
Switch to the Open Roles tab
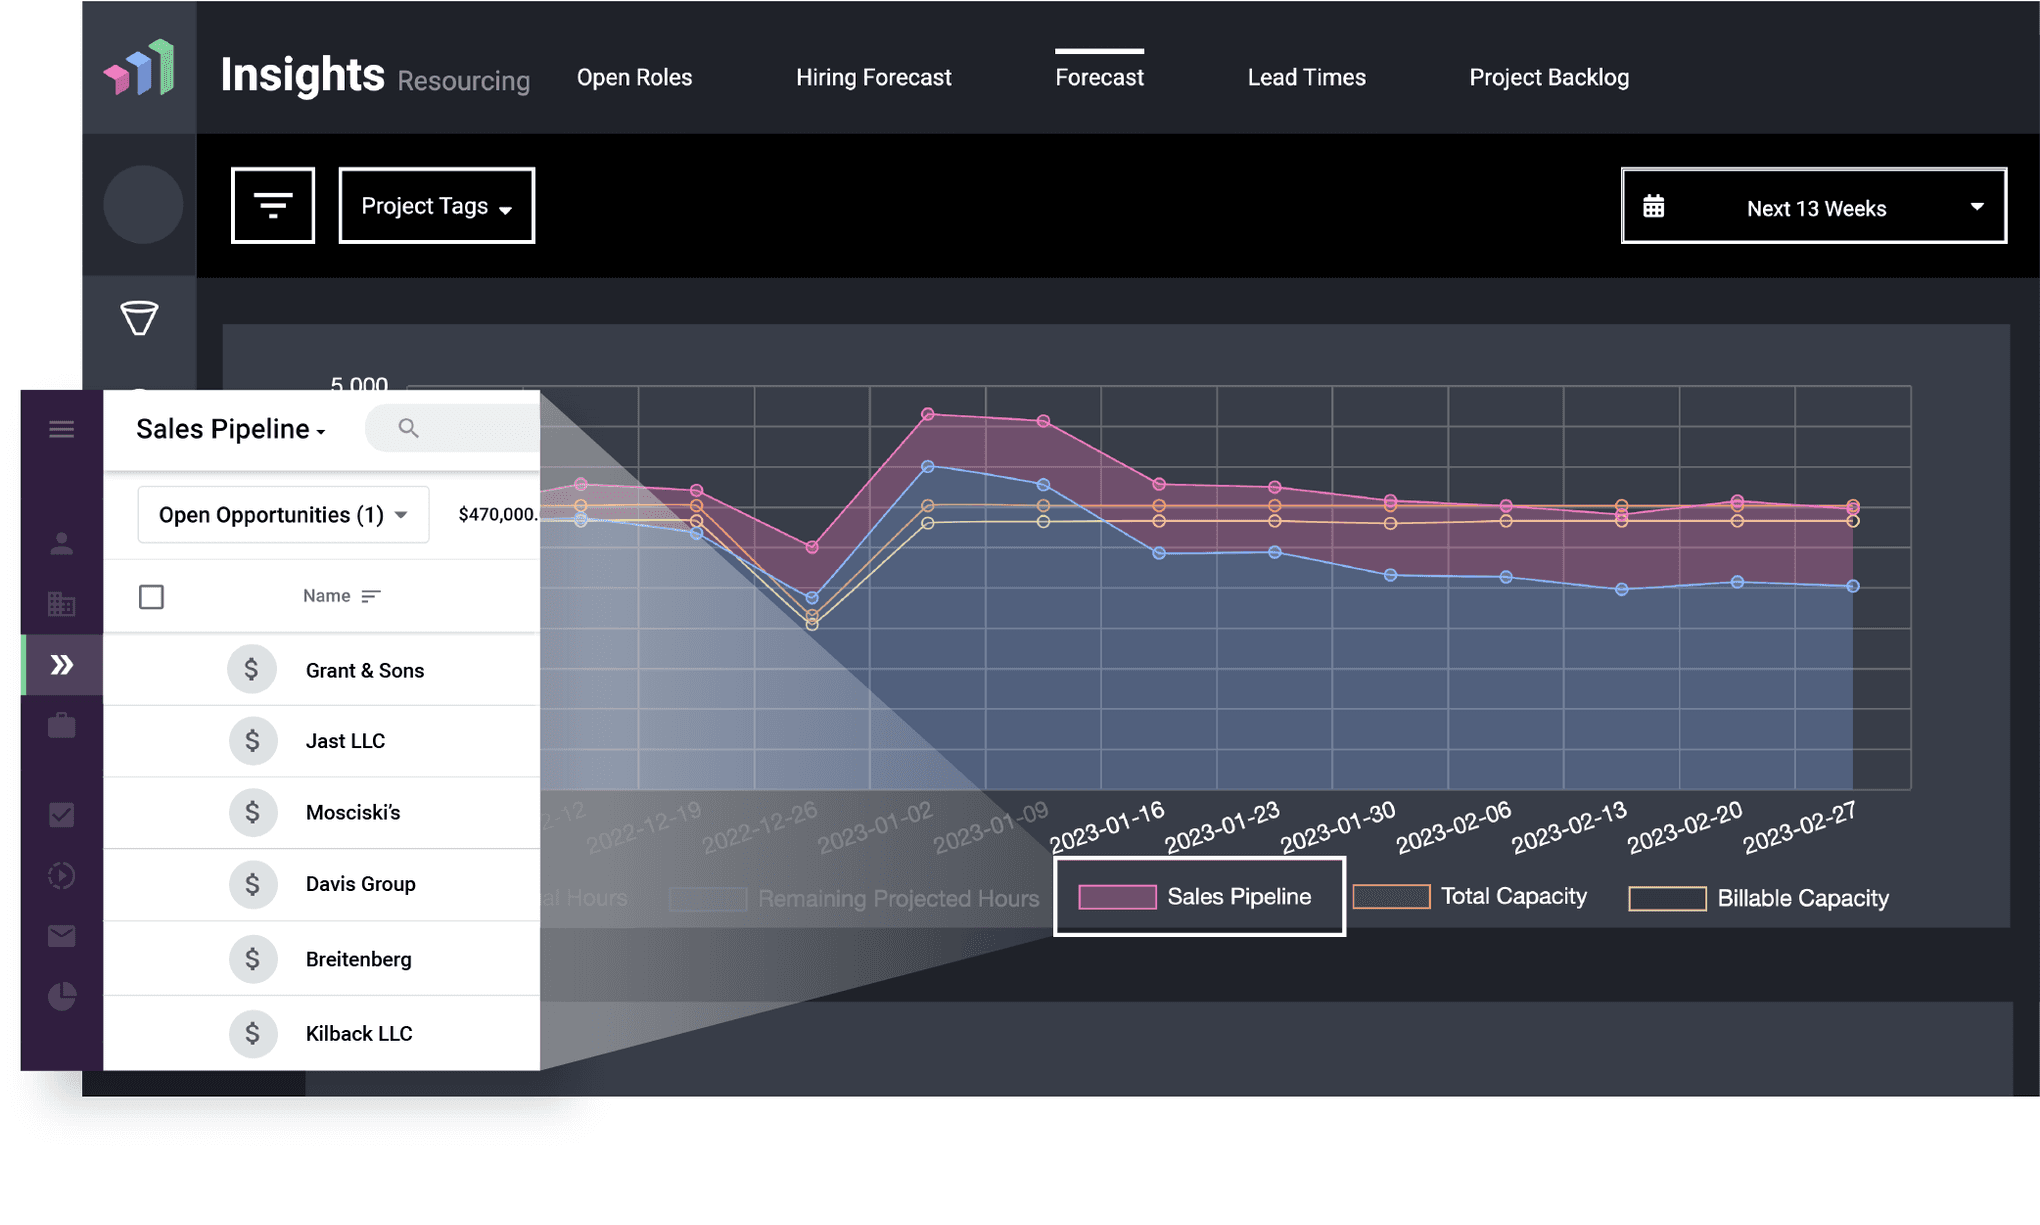(634, 77)
